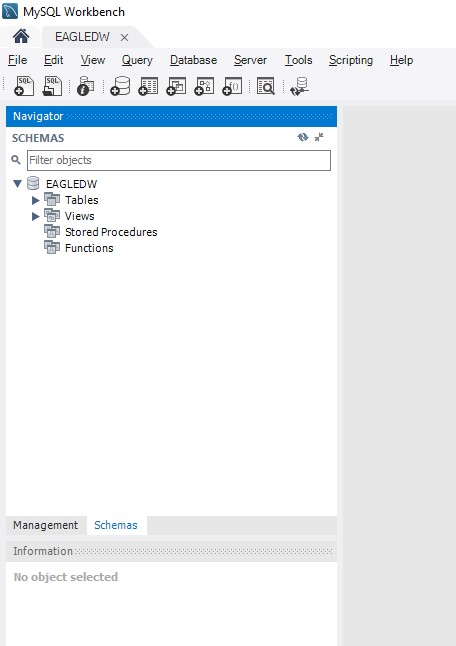Screen dimensions: 456x646
Task: Search table data icon in toolbar
Action: tap(266, 86)
